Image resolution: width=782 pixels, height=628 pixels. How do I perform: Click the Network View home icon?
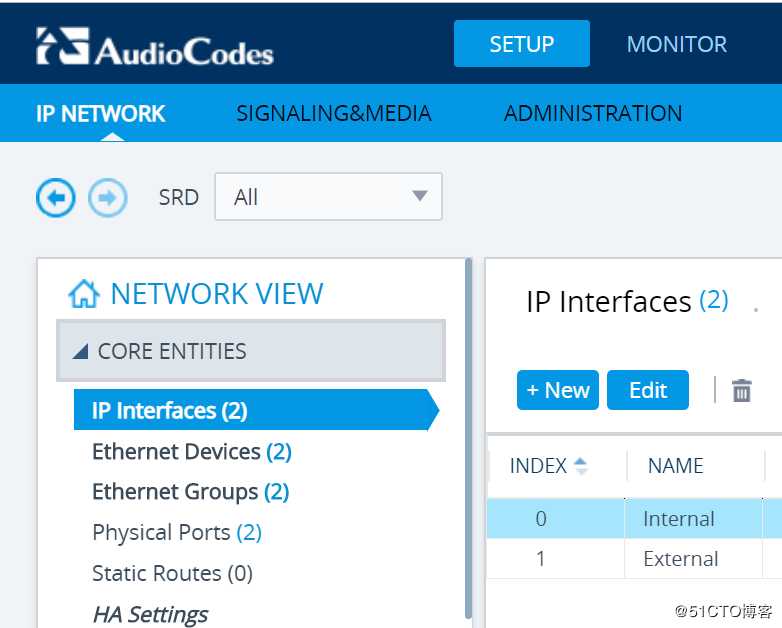[x=83, y=294]
